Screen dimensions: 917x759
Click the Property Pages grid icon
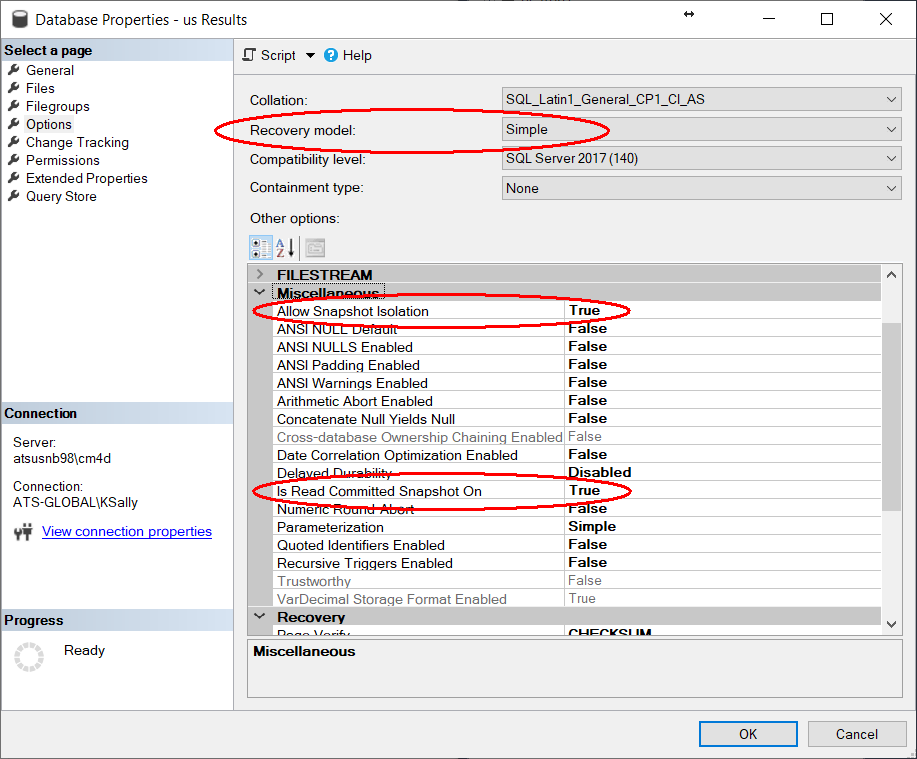pos(315,248)
